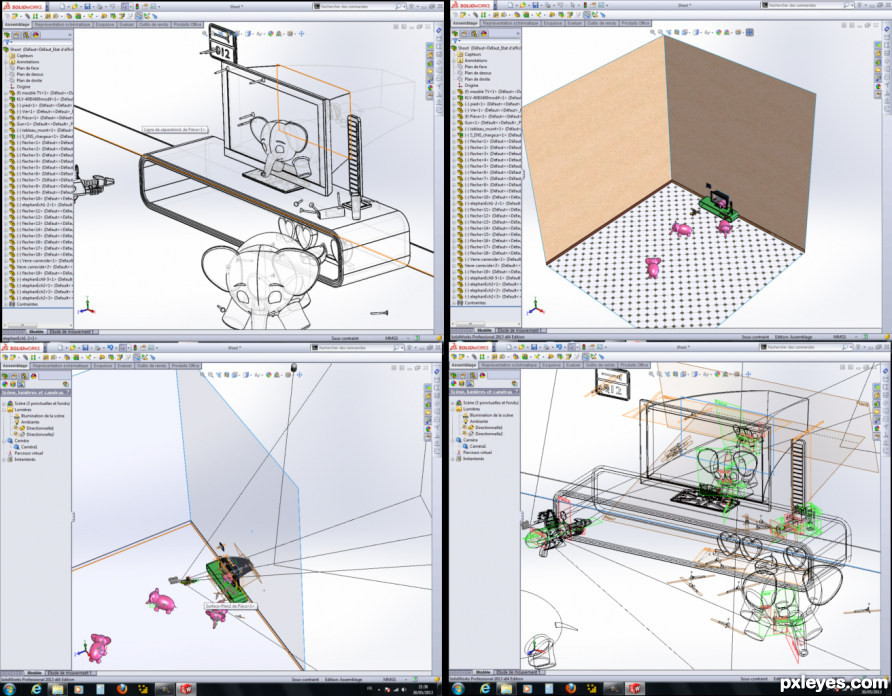892x696 pixels.
Task: Click Rechercher des commandes field top-left window
Action: (x=358, y=6)
